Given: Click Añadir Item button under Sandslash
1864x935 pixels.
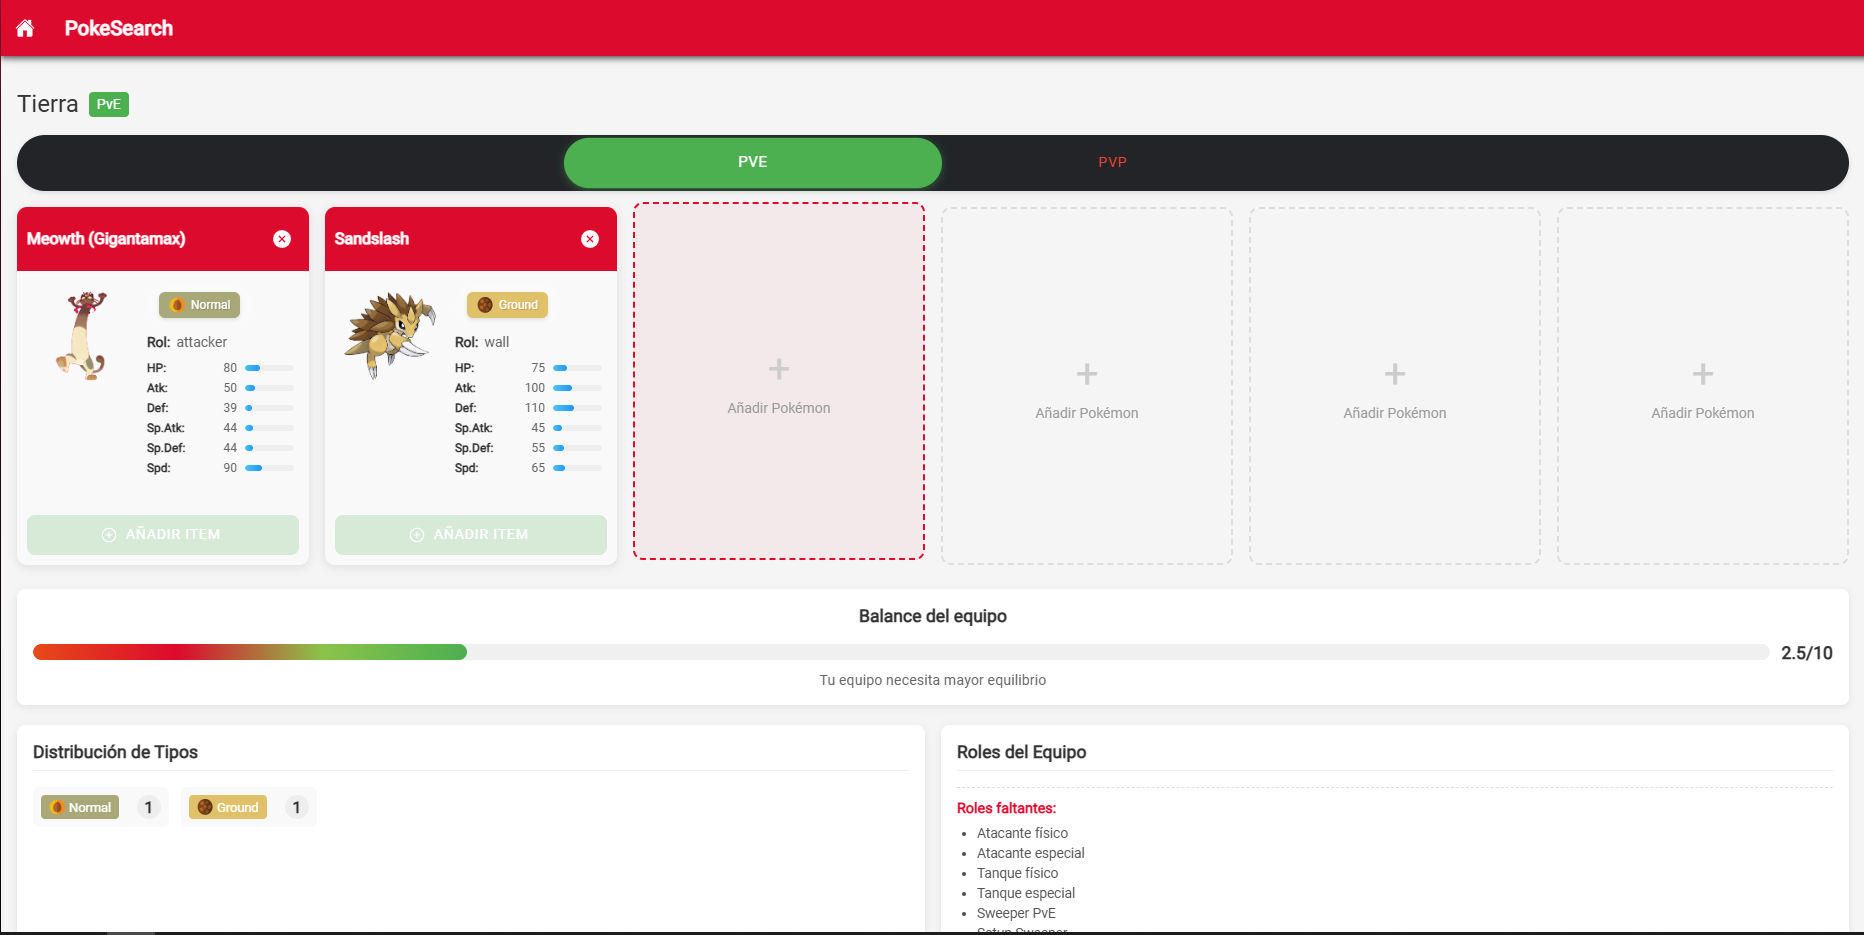Looking at the screenshot, I should pos(471,535).
